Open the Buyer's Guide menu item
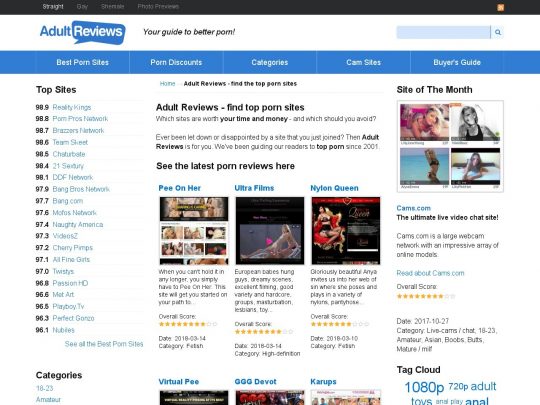The width and height of the screenshot is (540, 405). (457, 62)
